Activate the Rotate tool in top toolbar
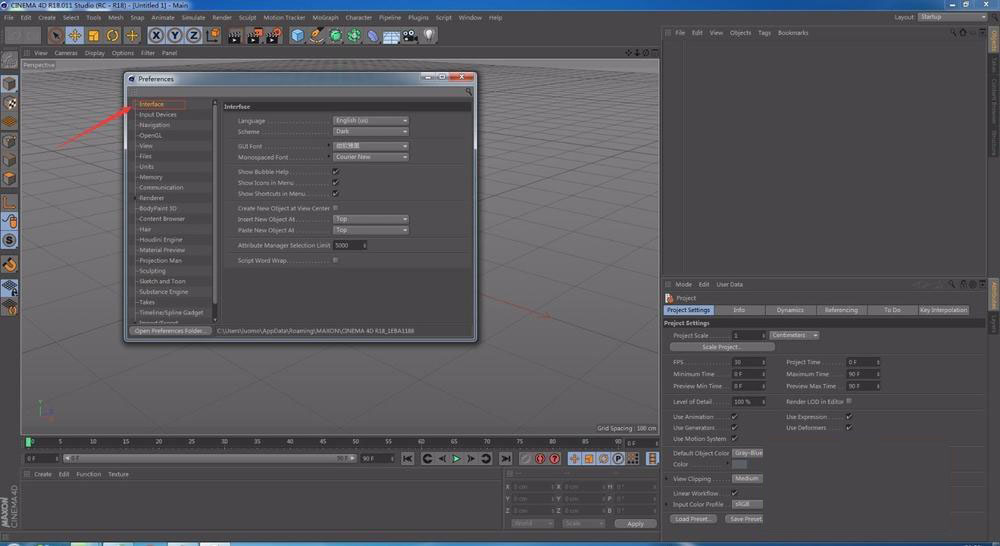Image resolution: width=1000 pixels, height=546 pixels. [x=112, y=36]
